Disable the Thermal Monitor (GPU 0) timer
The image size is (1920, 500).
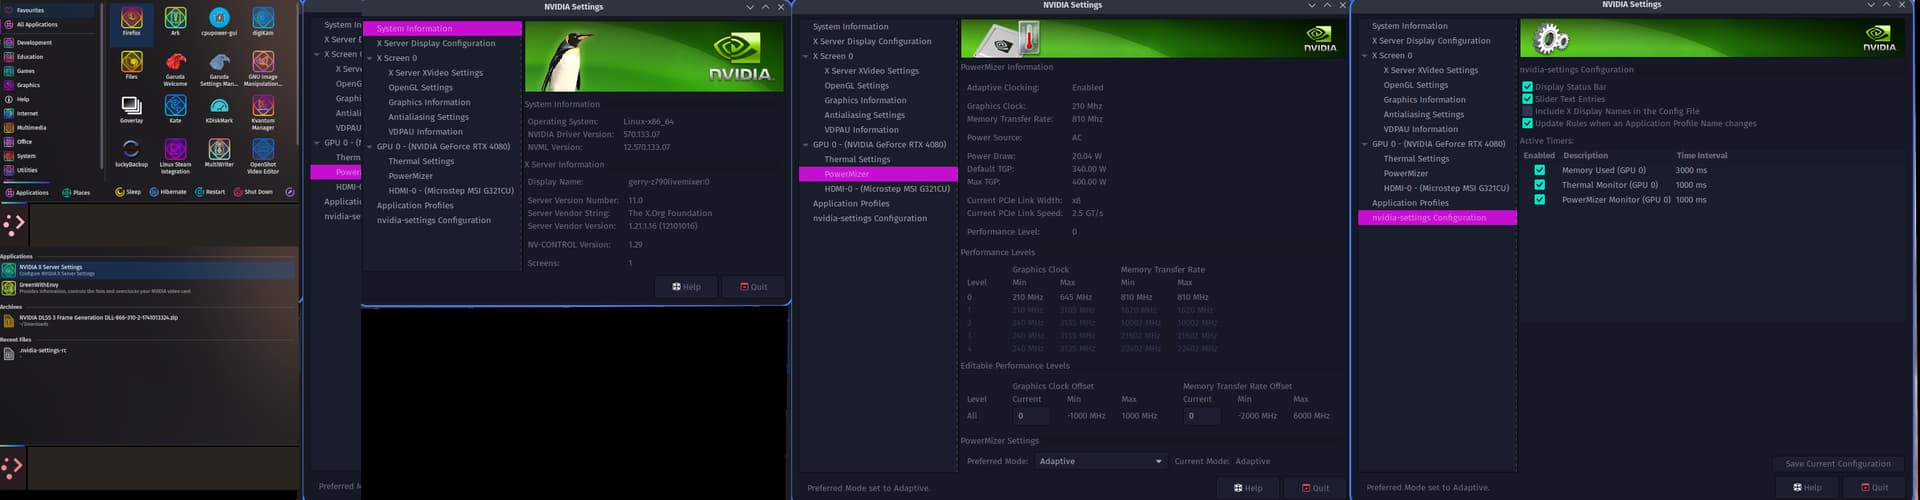tap(1539, 185)
